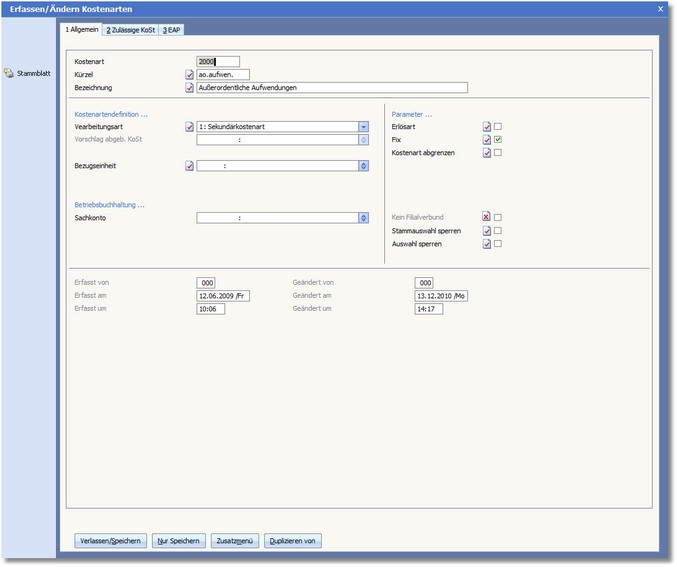
Task: Click the edit icon beside Auswahl sperren
Action: pos(487,243)
